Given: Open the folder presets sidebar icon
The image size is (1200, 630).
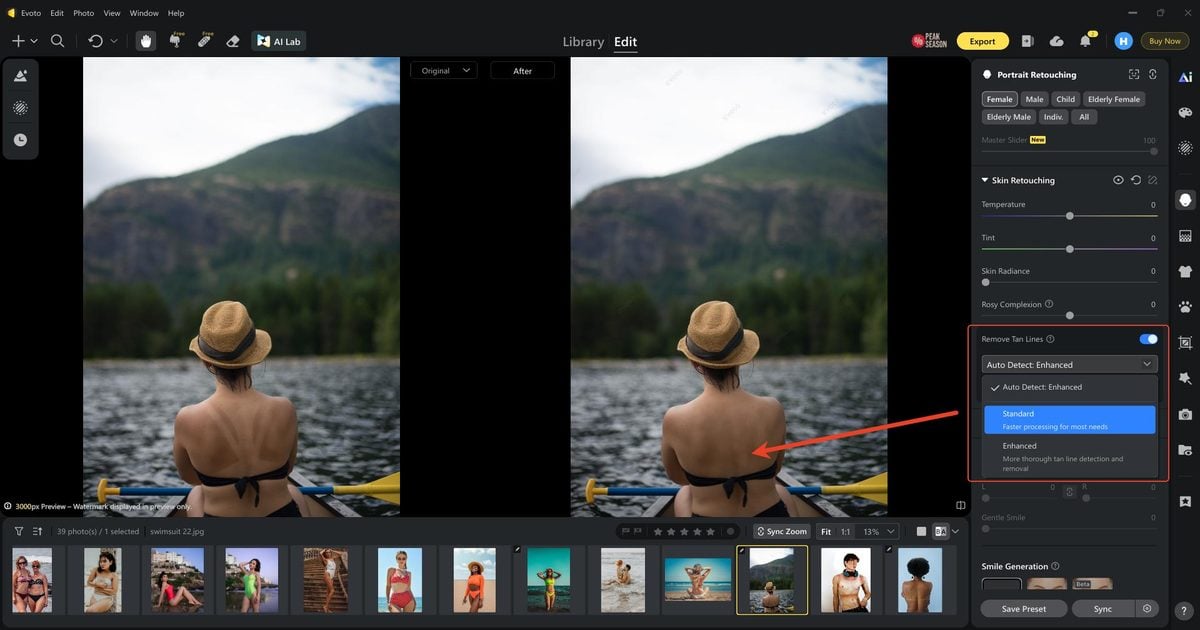Looking at the screenshot, I should coord(1185,450).
